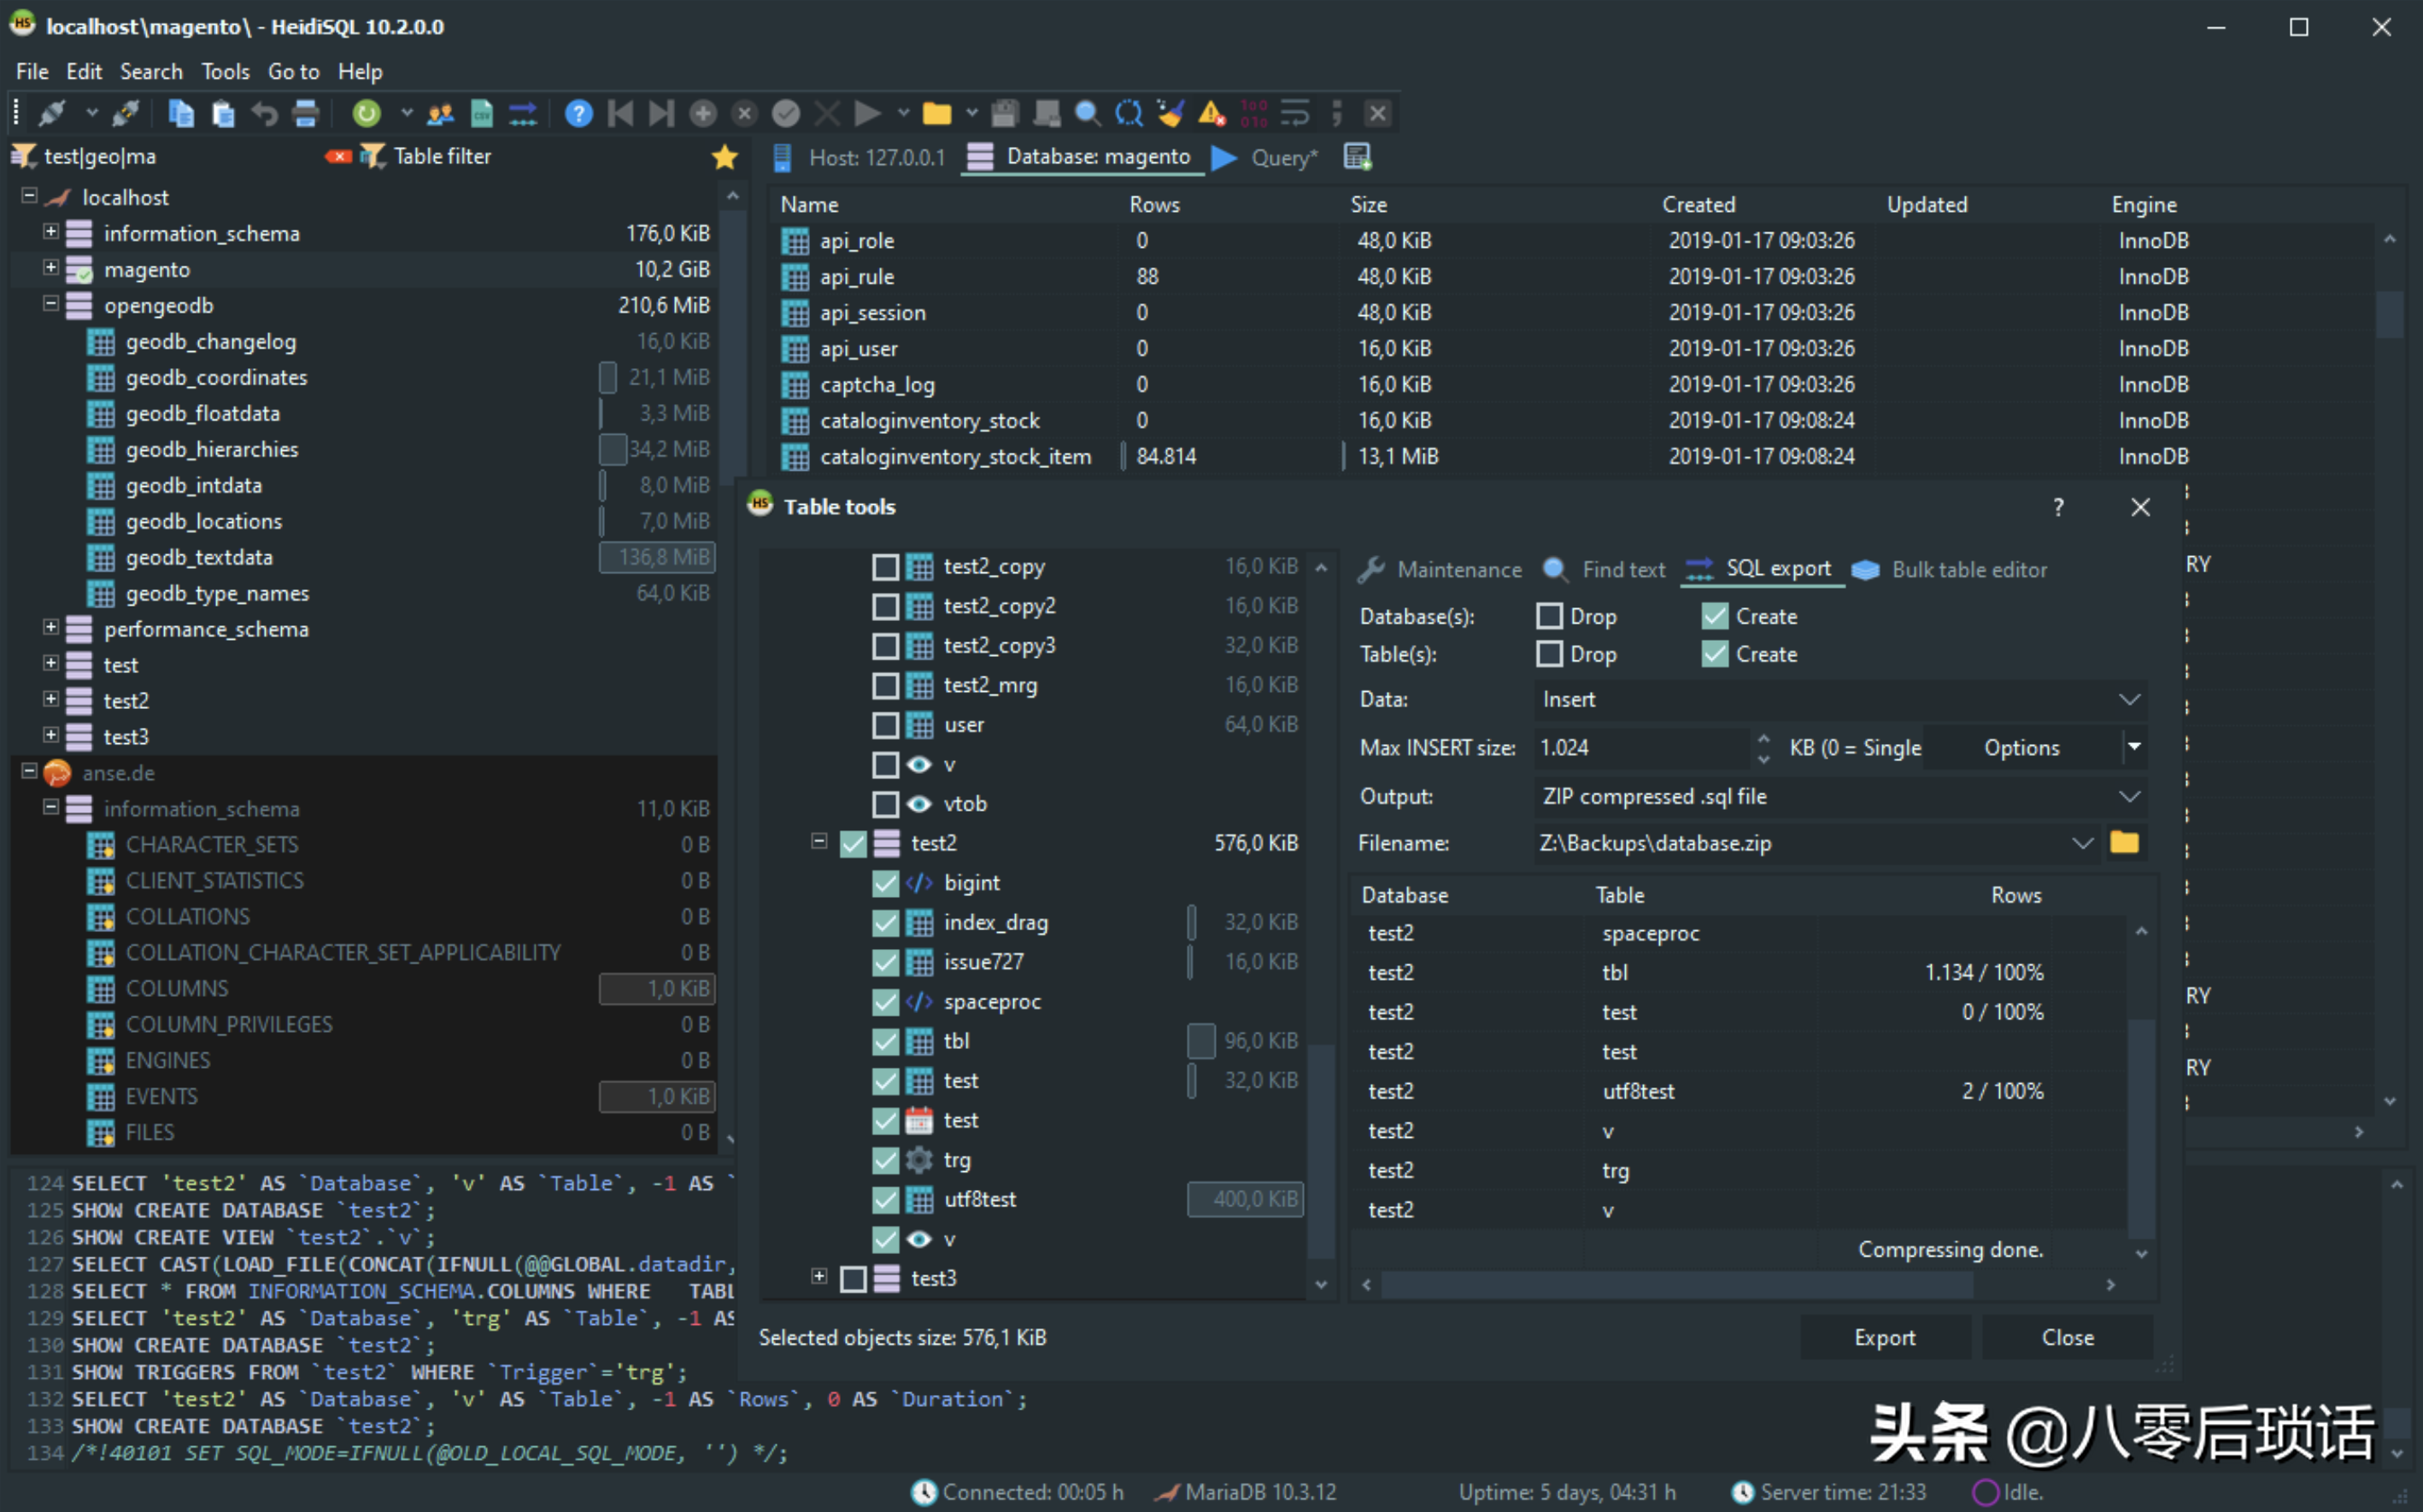Click the Paste icon in main toolbar

pos(223,113)
